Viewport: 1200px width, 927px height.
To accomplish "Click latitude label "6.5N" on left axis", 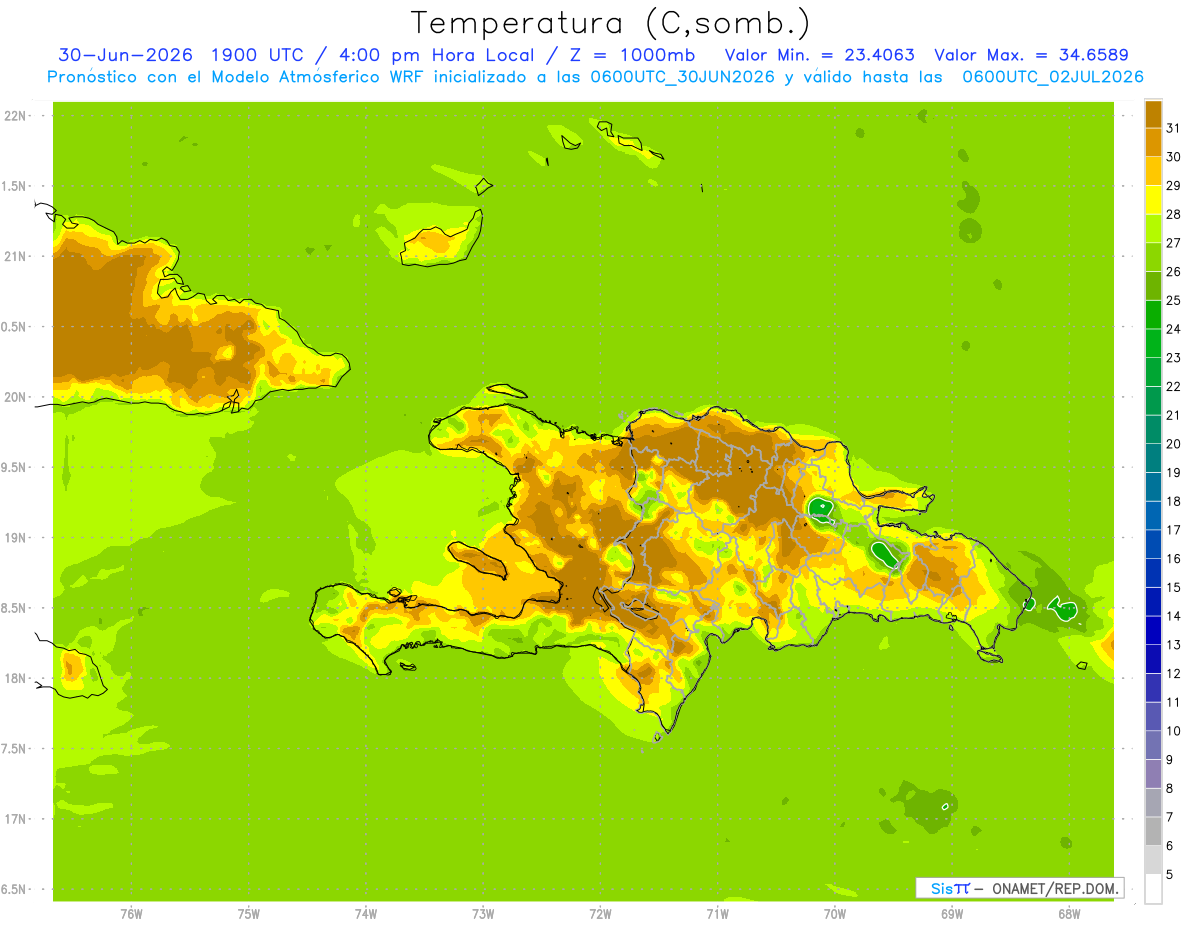I will click(15, 889).
